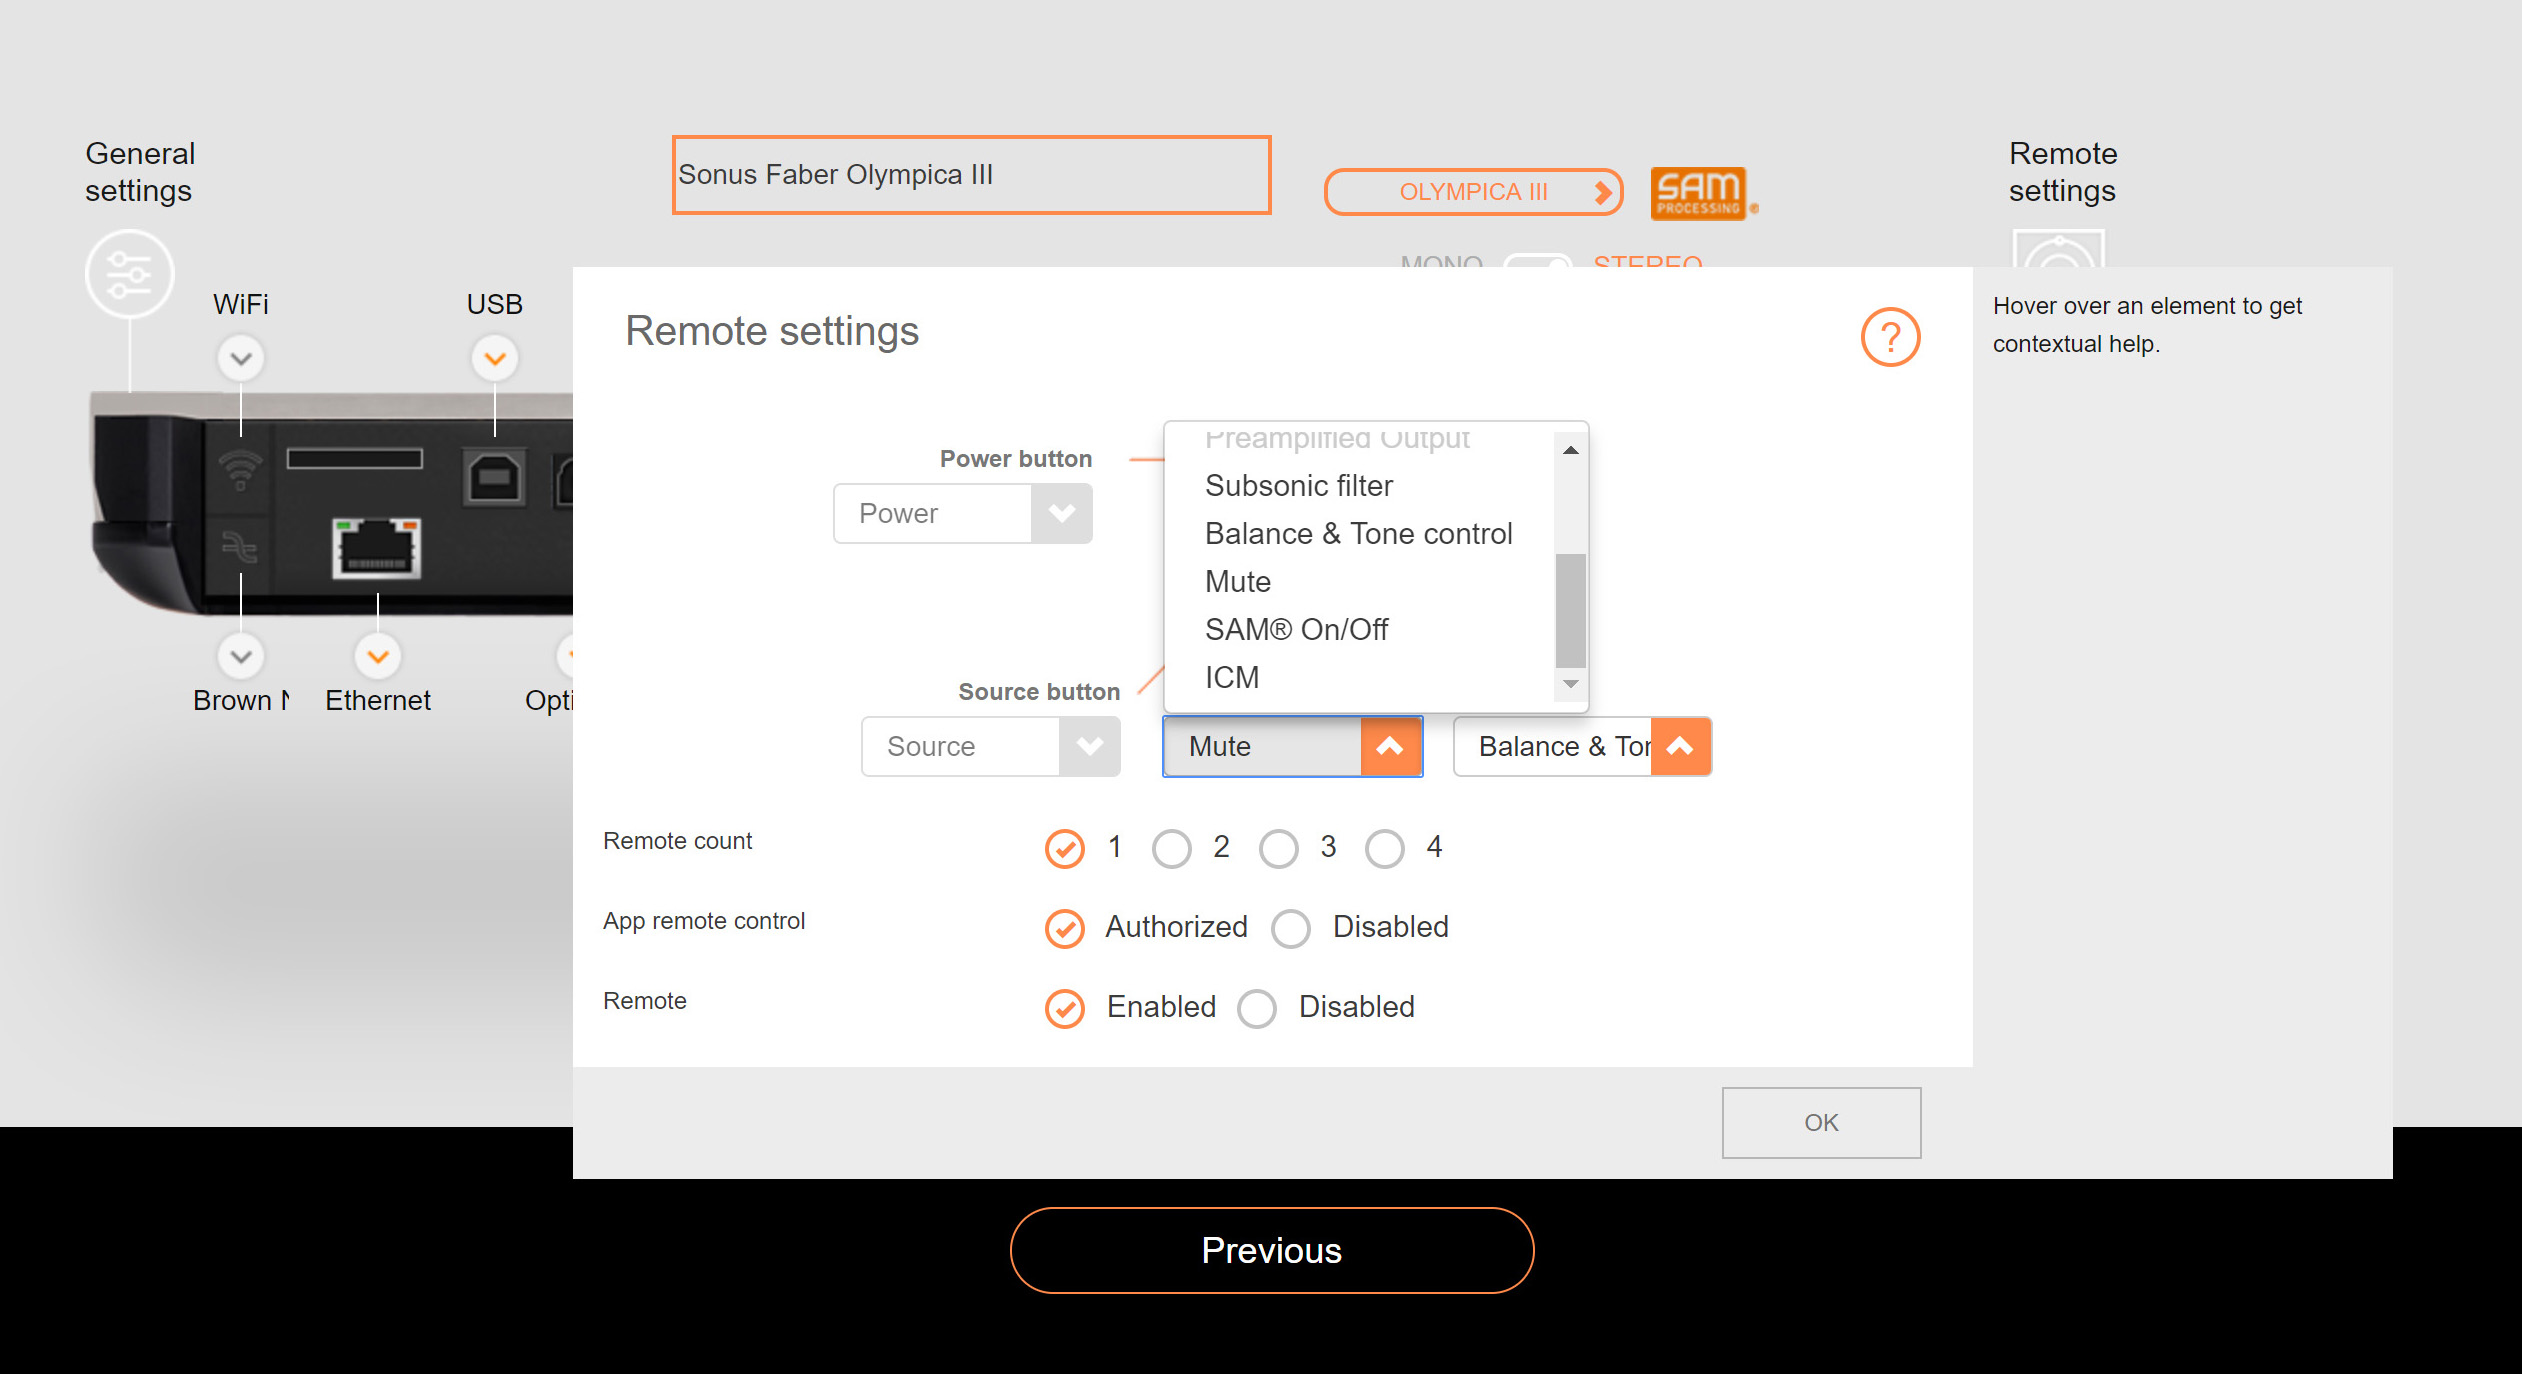Click the Remote settings help icon
Viewport: 2522px width, 1374px height.
click(x=1889, y=337)
